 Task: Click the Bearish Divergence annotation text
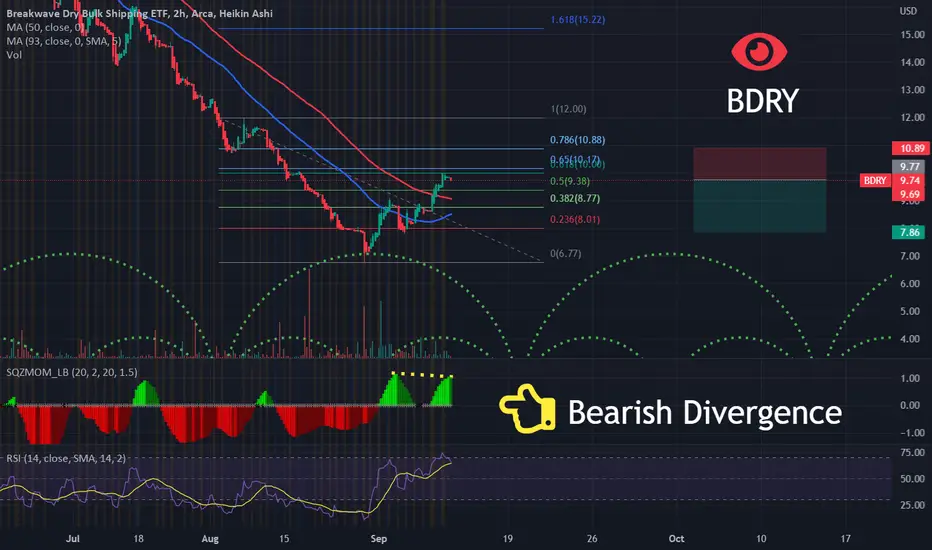[705, 412]
